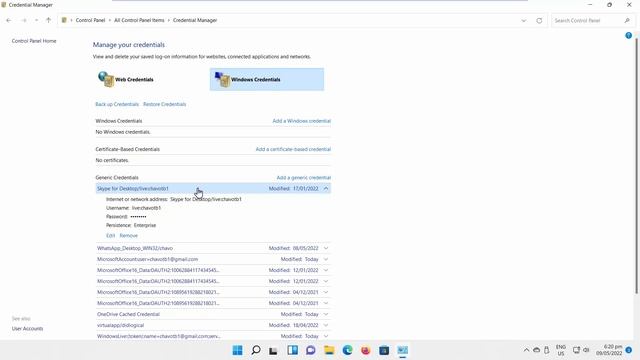Open notification badge in system tray

(x=629, y=350)
